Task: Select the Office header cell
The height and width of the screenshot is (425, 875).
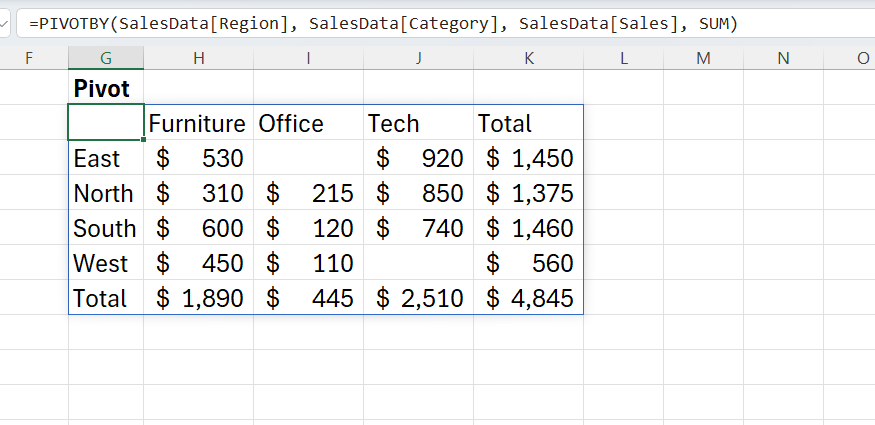Action: click(x=308, y=122)
